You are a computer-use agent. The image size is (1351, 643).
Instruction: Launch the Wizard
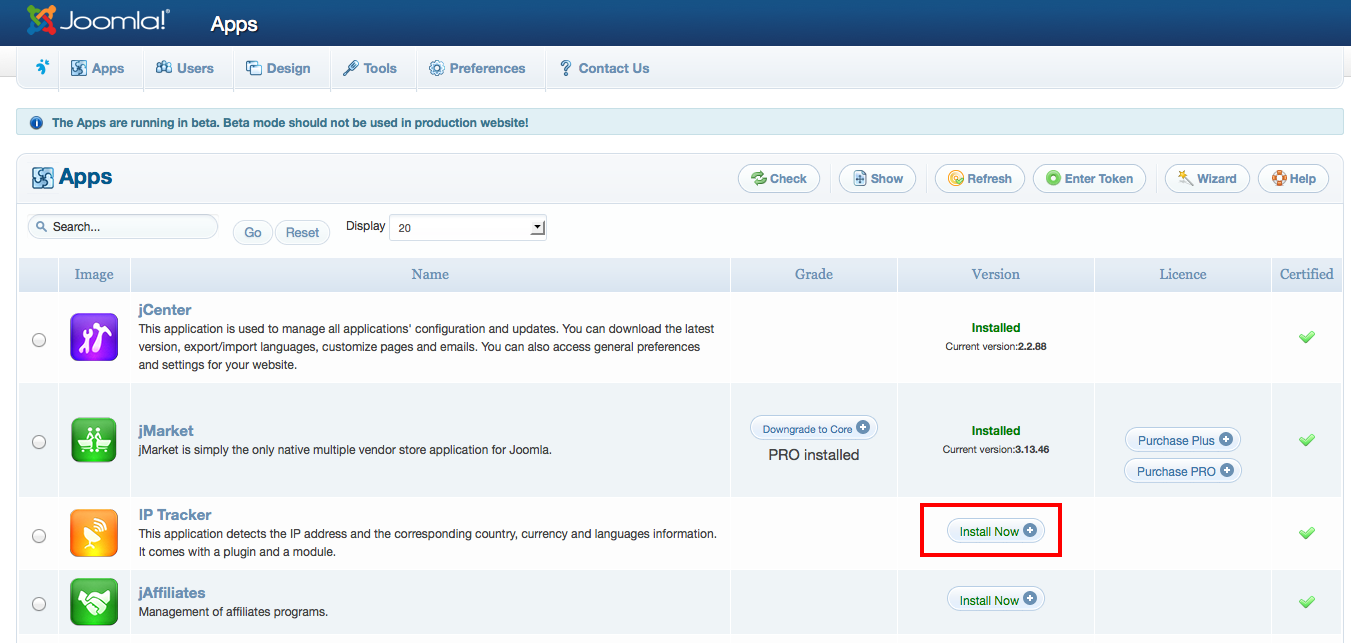[x=1207, y=179]
